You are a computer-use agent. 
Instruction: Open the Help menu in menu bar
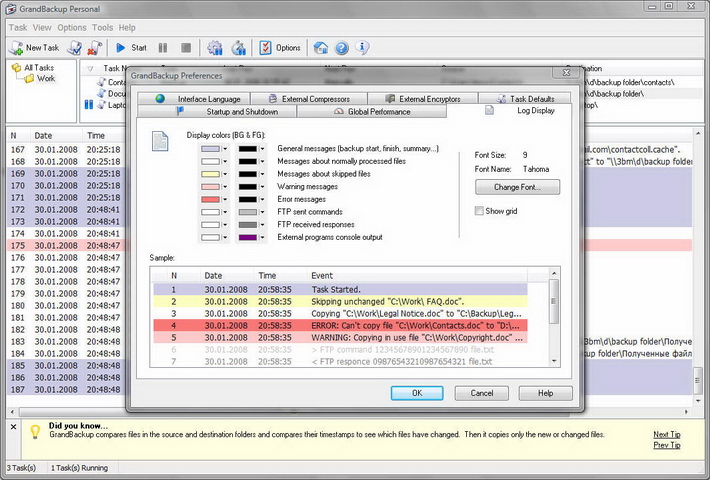(x=127, y=28)
